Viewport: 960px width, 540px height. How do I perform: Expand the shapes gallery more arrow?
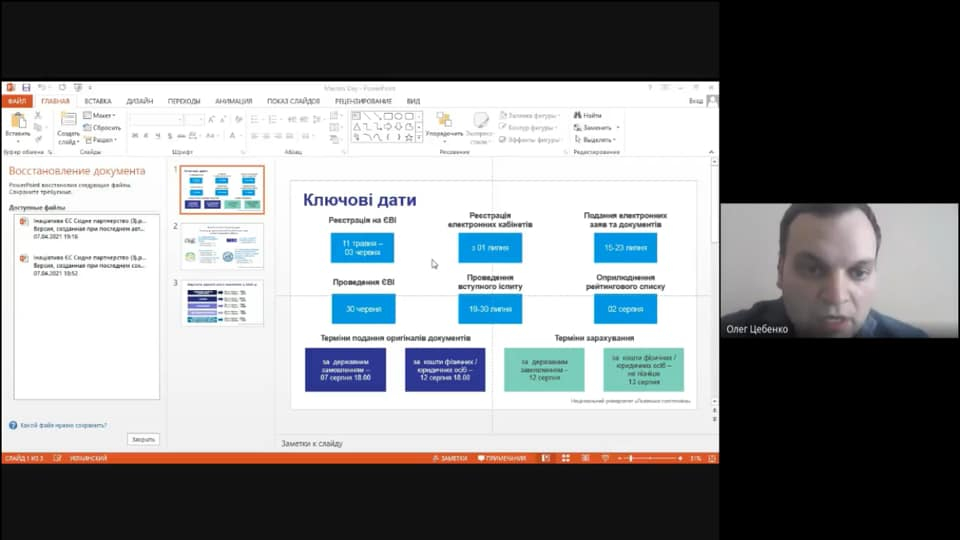(419, 138)
